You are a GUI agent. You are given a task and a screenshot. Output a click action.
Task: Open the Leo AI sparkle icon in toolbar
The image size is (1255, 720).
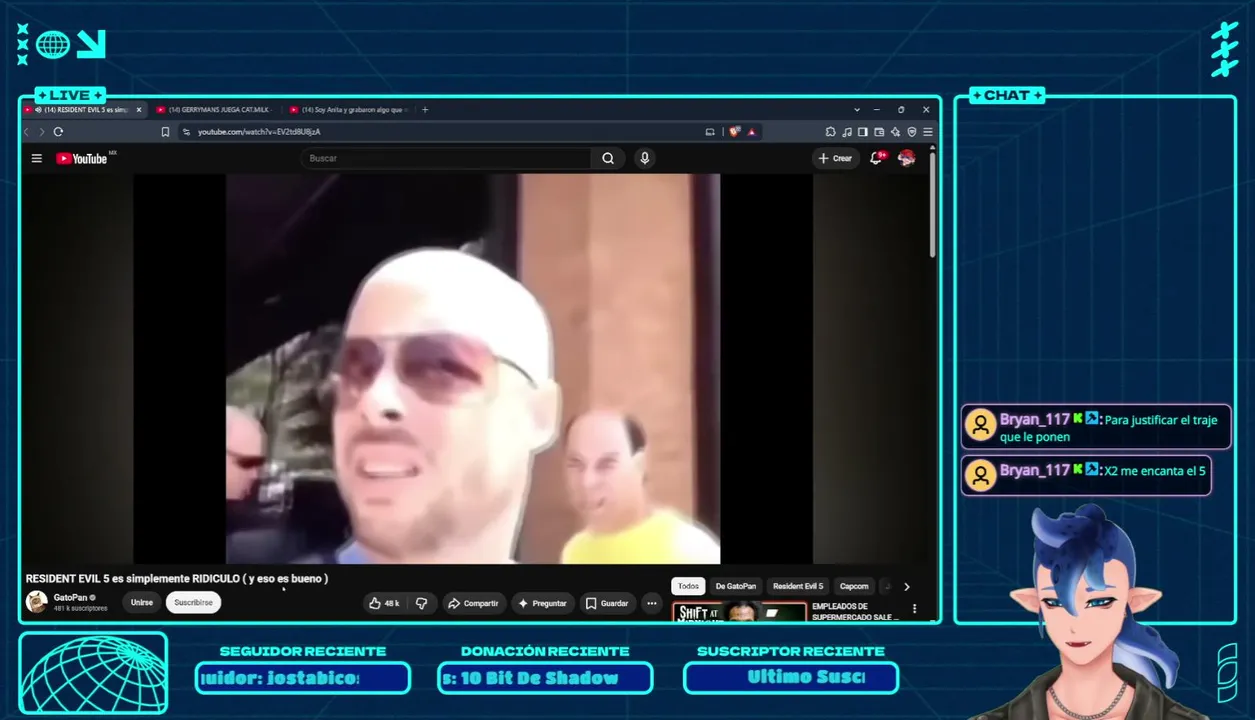tap(896, 132)
